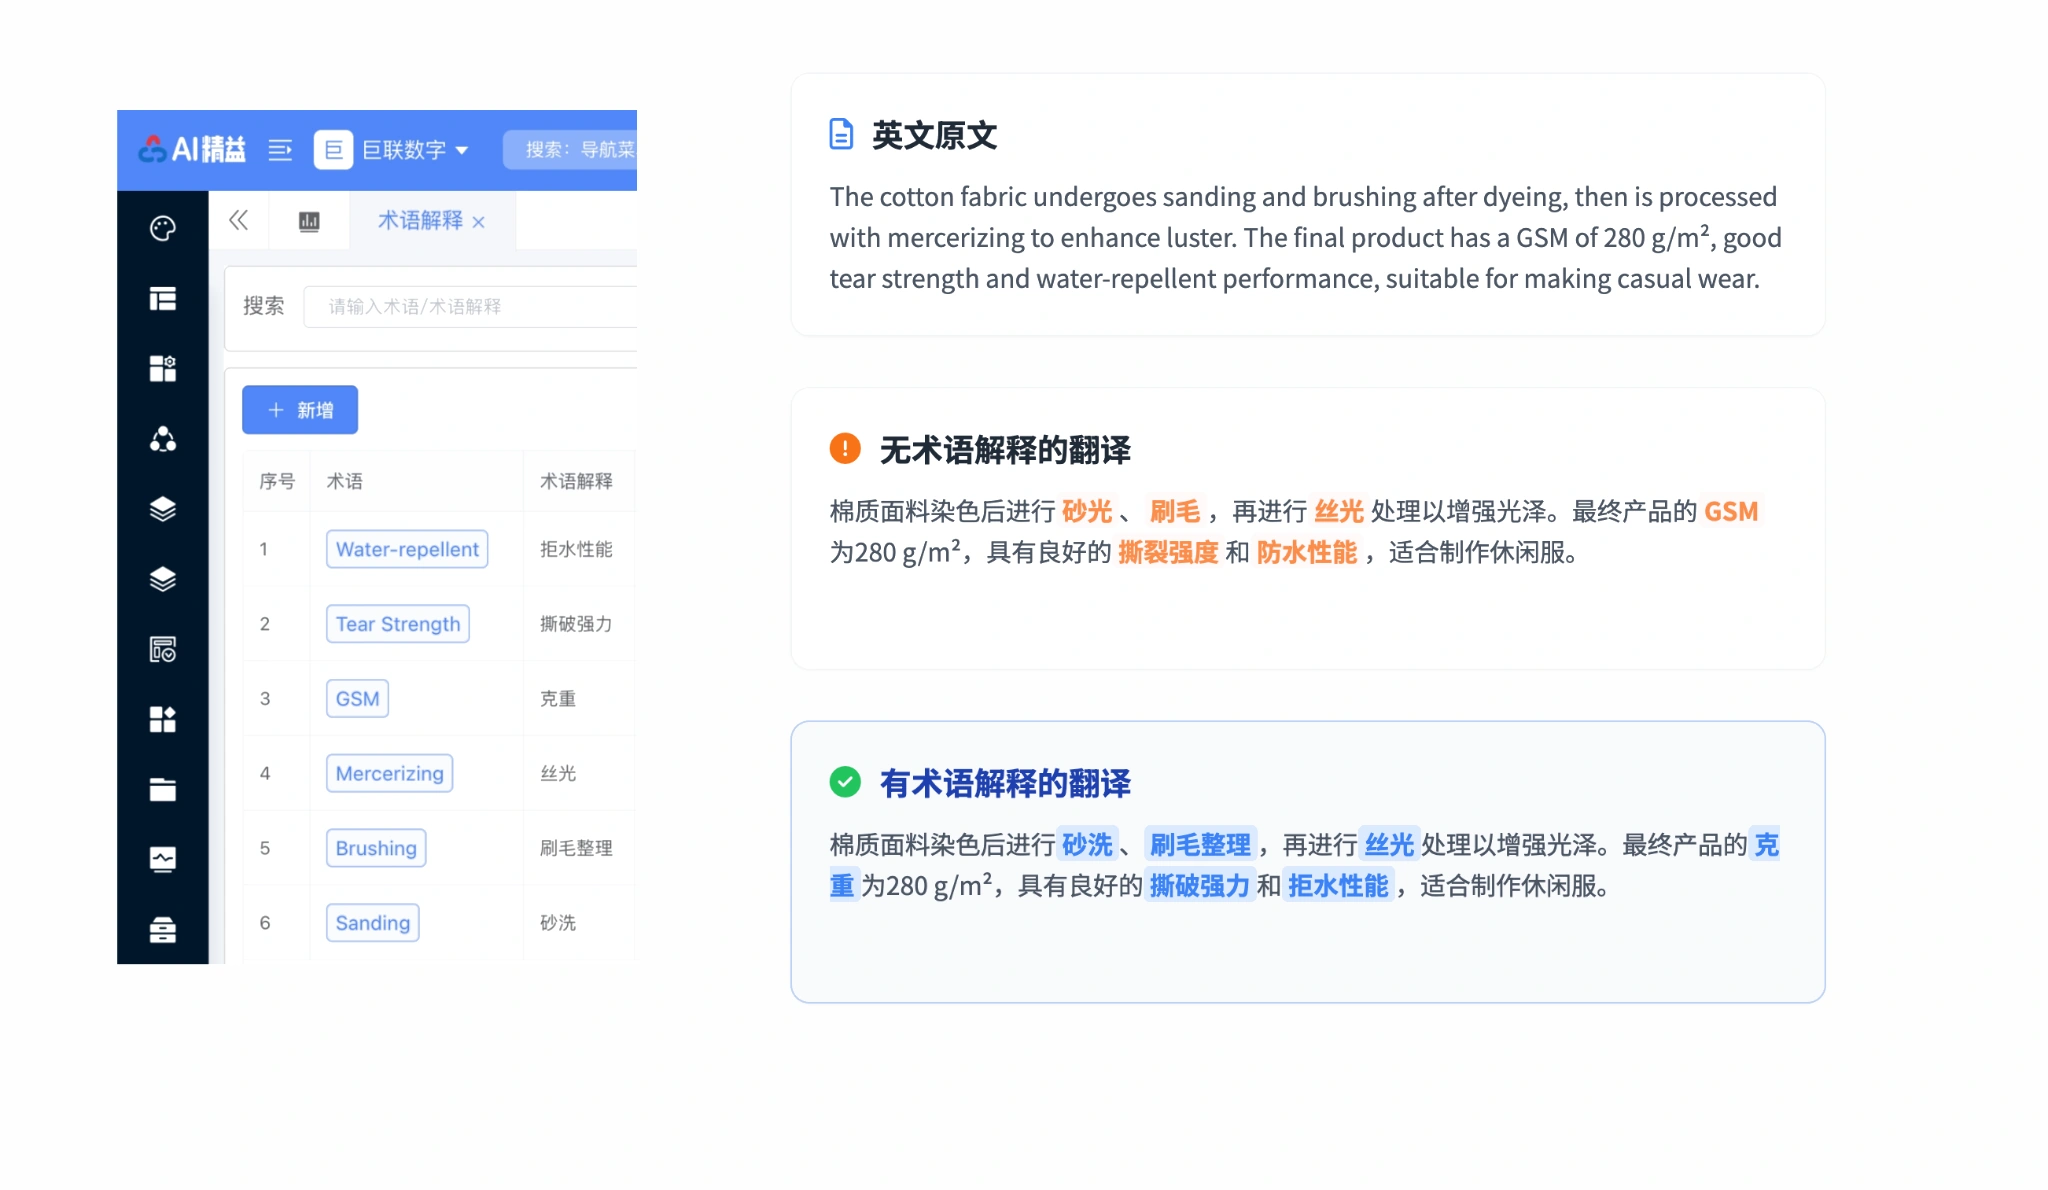Image resolution: width=2048 pixels, height=1190 pixels.
Task: Open the lower stacked layers icon in sidebar
Action: [163, 579]
